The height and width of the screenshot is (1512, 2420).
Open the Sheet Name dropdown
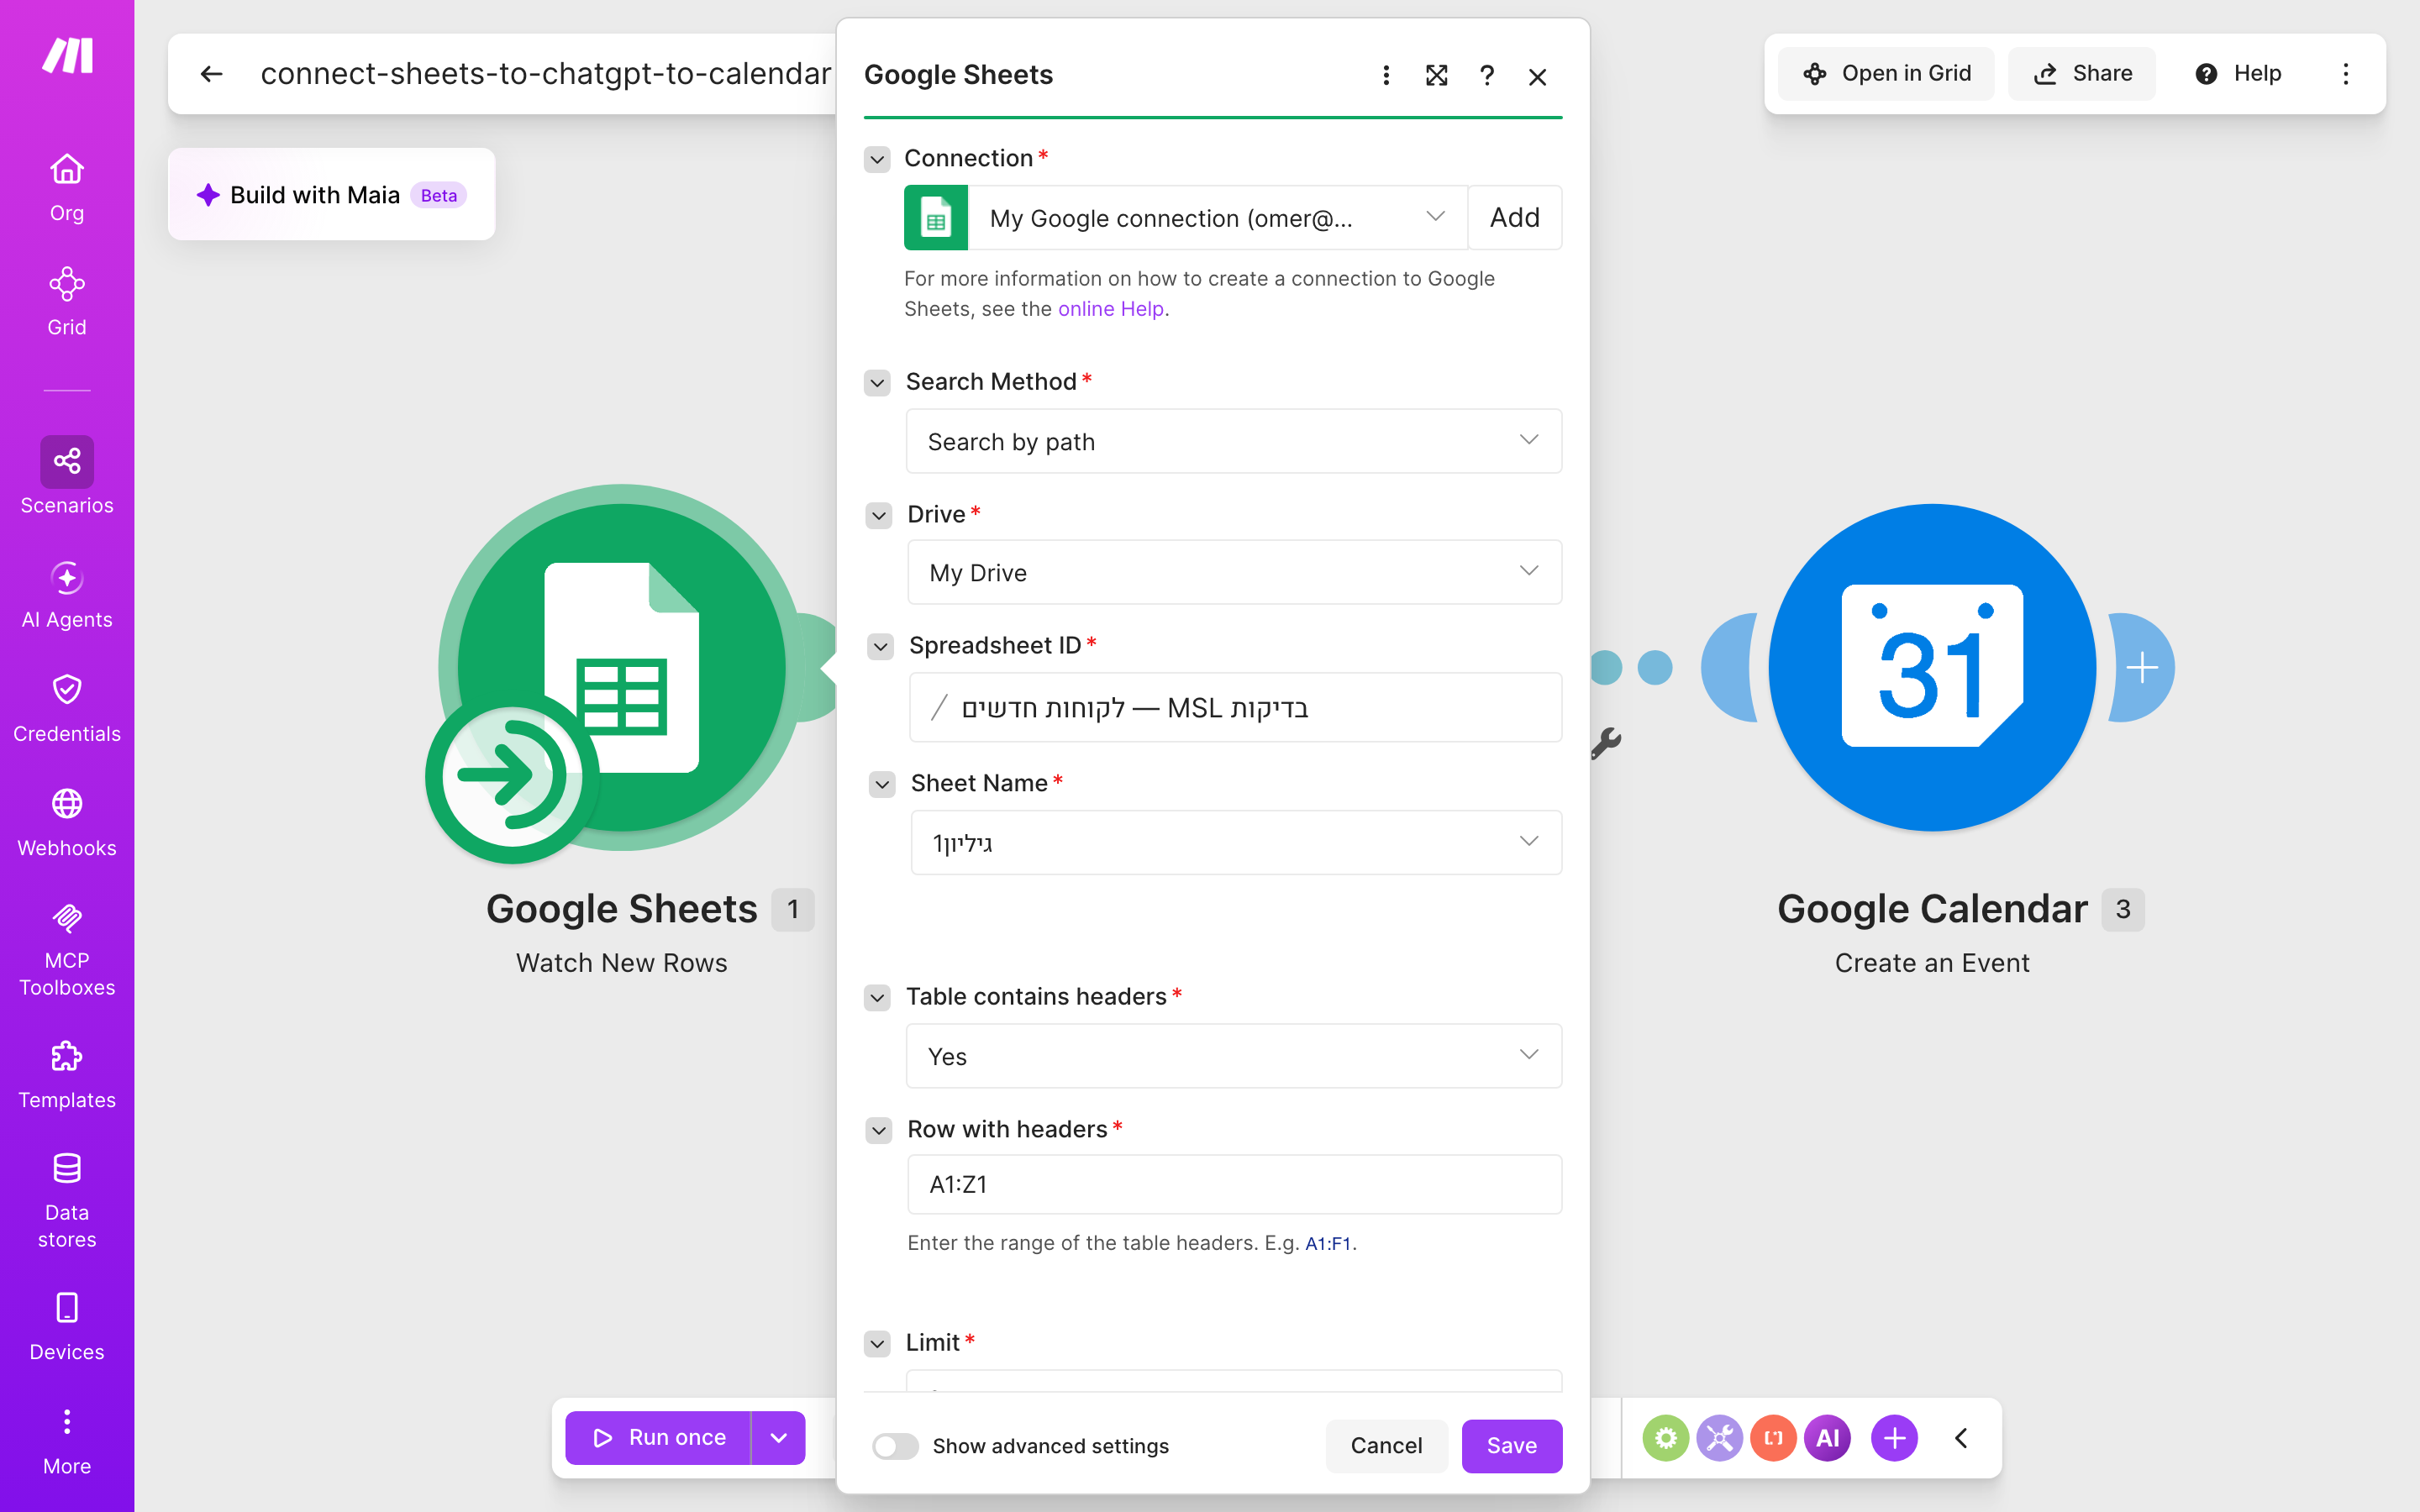coord(1236,842)
